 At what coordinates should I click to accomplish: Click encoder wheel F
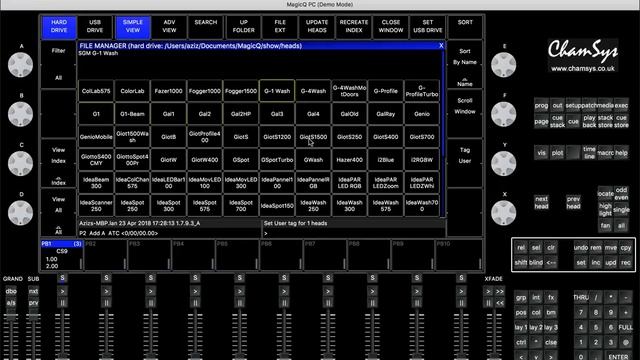[x=503, y=114]
